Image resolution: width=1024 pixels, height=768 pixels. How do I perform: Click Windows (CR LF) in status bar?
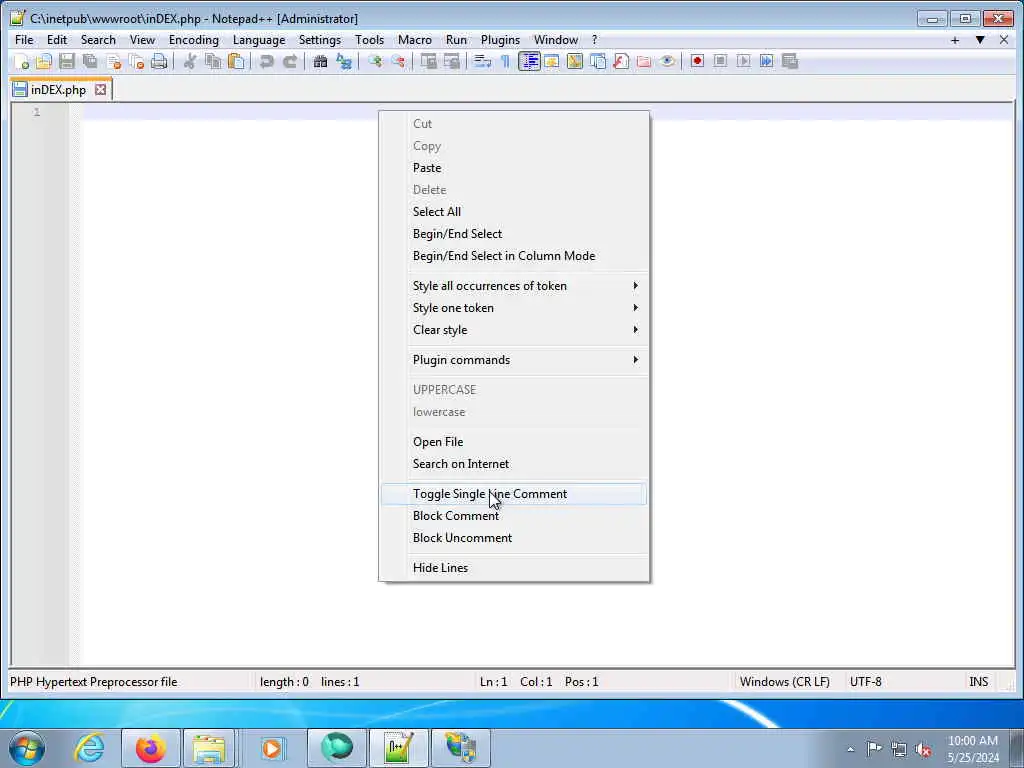[784, 682]
